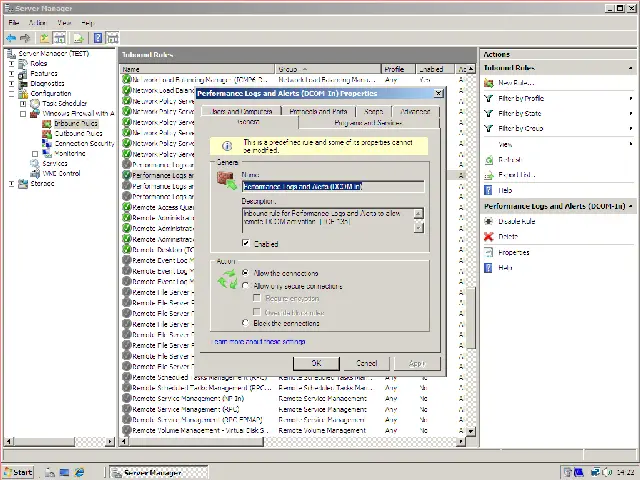The image size is (640, 480).
Task: Click the Task Scheduler clock icon
Action: [x=35, y=104]
